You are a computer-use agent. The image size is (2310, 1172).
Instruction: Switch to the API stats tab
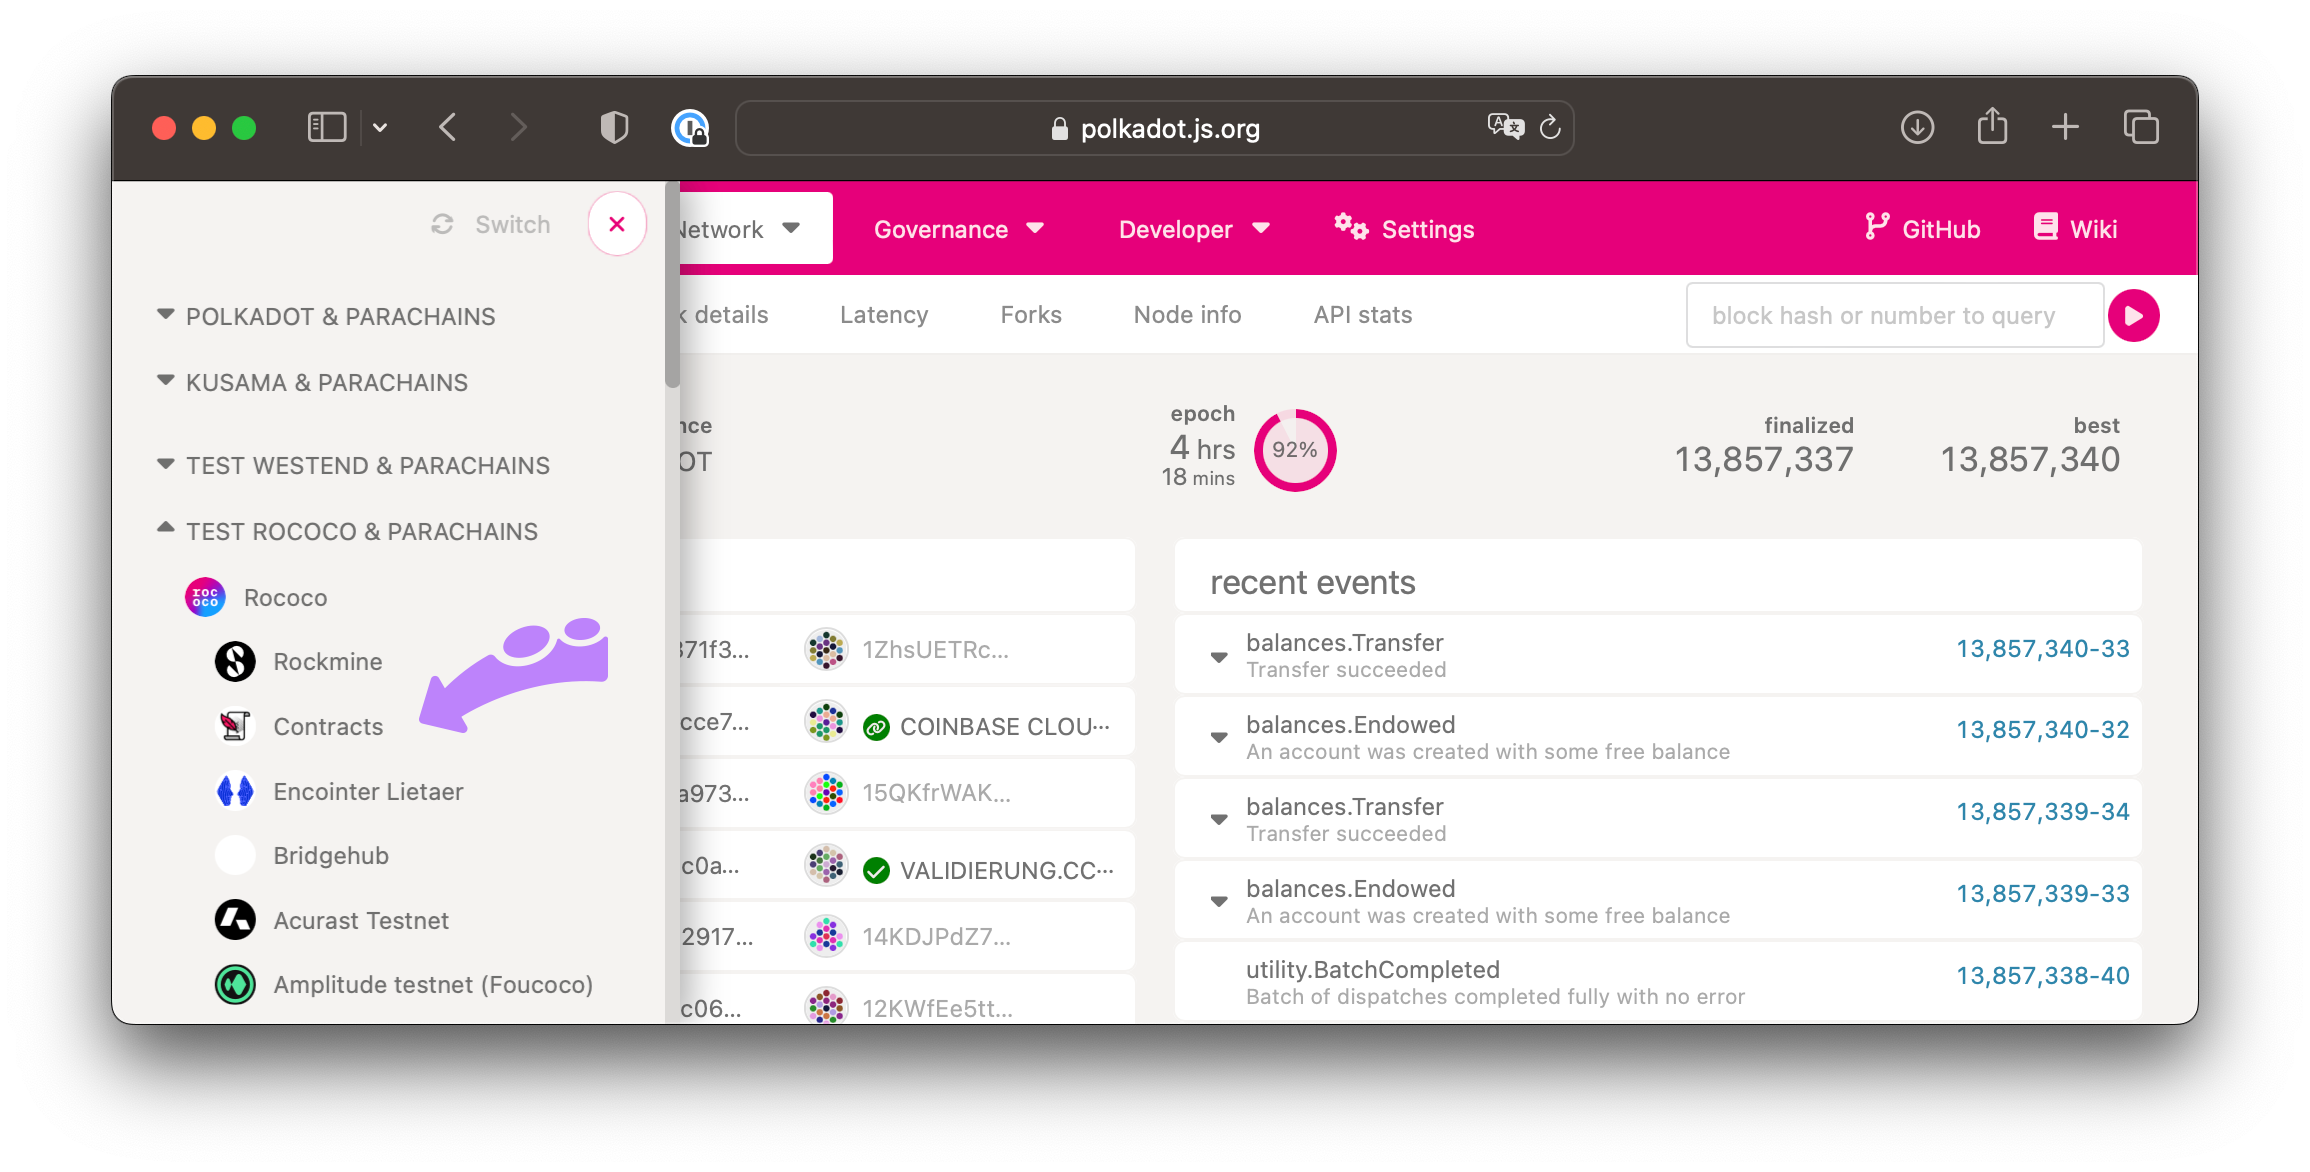coord(1363,315)
